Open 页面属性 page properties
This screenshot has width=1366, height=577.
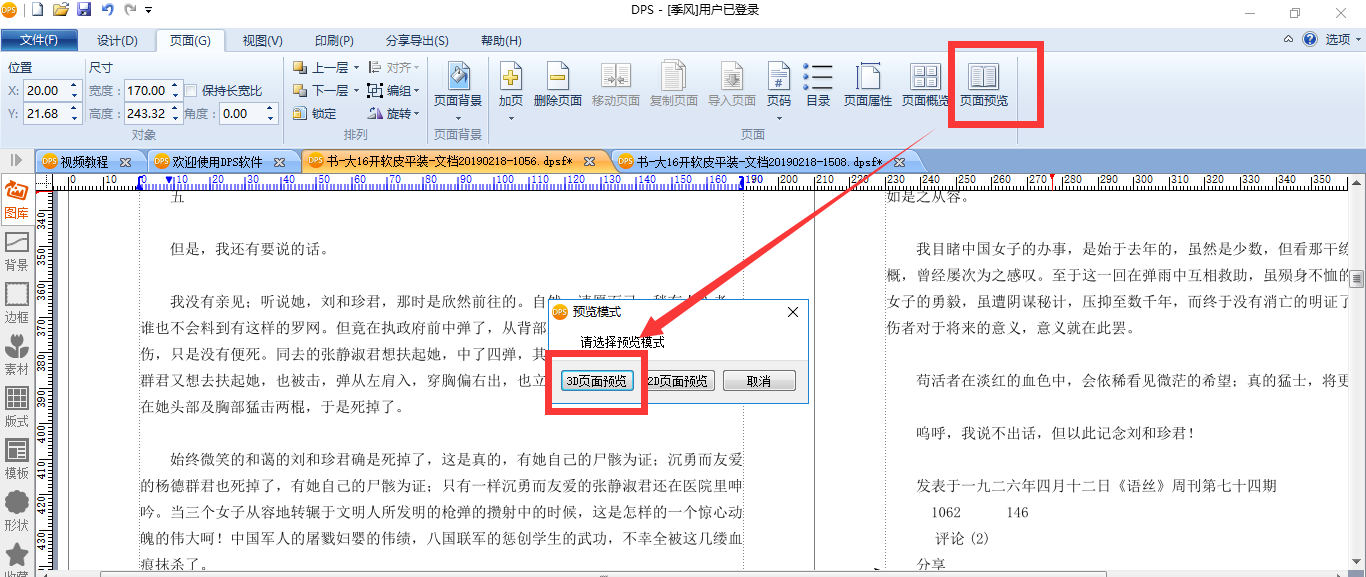867,84
